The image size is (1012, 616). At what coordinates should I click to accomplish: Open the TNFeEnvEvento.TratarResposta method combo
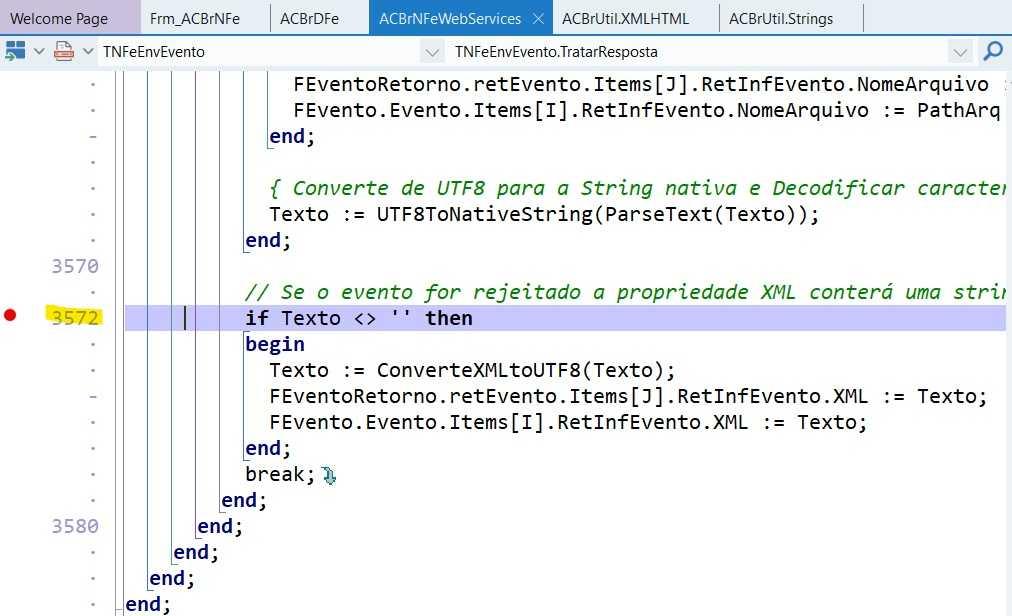pyautogui.click(x=710, y=52)
